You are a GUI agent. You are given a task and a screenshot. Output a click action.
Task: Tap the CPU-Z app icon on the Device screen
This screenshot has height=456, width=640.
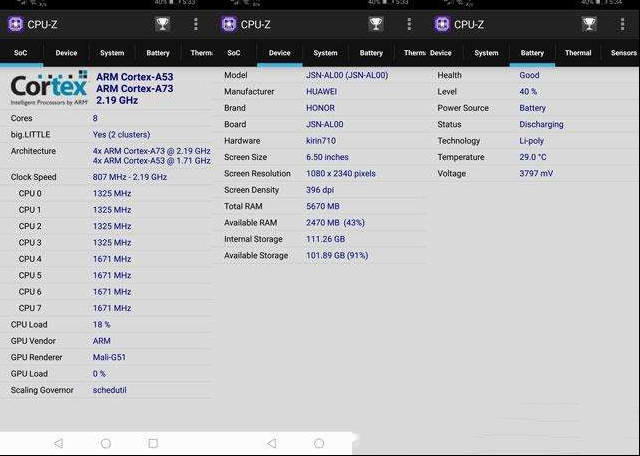229,24
